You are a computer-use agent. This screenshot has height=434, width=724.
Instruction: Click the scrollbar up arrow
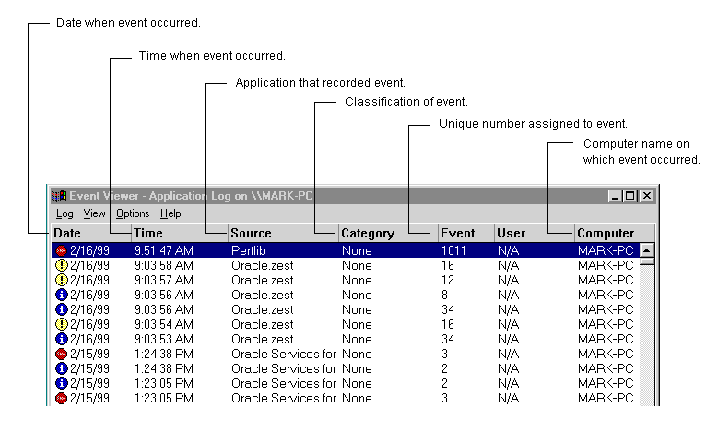point(646,250)
